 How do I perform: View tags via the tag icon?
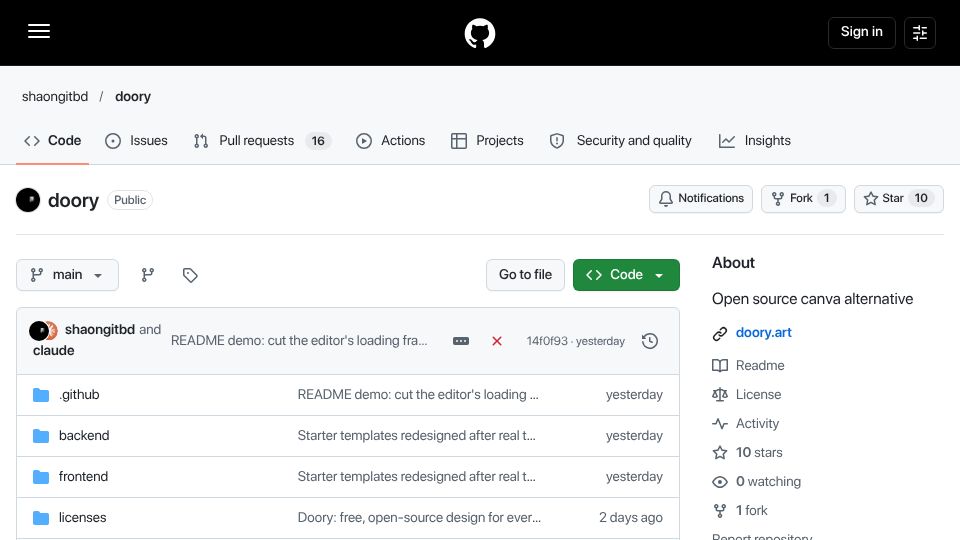[x=190, y=275]
